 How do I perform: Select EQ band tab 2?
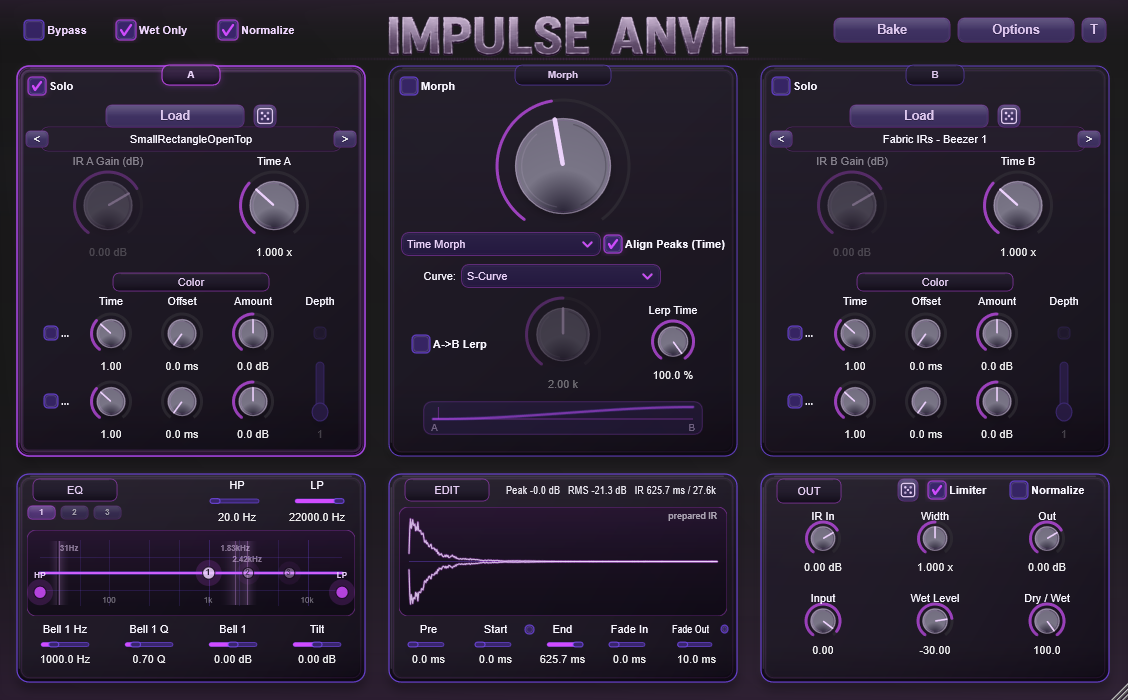coord(74,512)
